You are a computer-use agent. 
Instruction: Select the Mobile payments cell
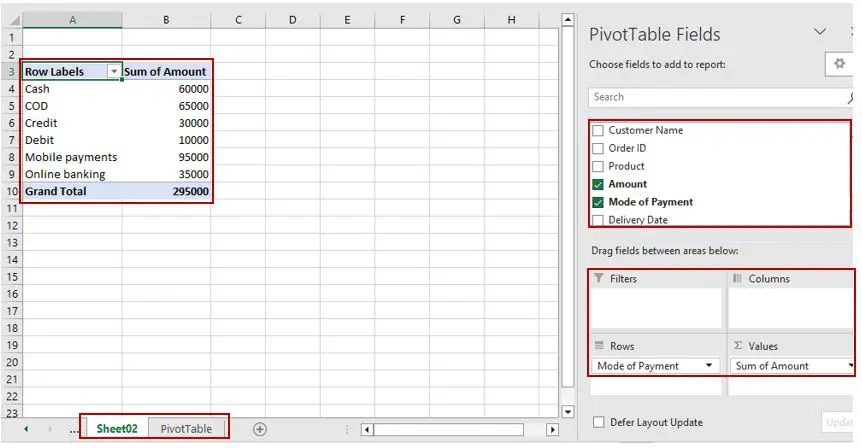coord(72,157)
